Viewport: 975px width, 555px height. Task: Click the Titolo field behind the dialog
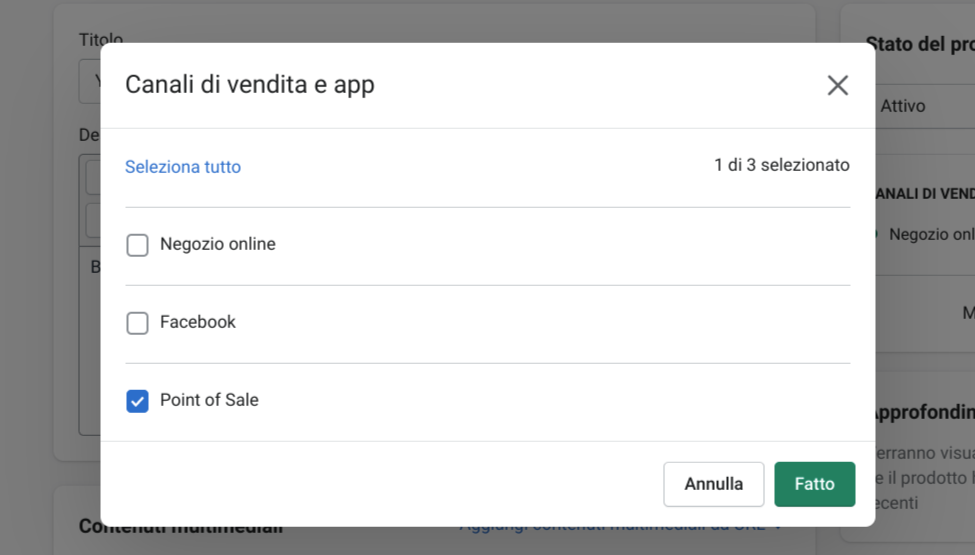[x=90, y=82]
